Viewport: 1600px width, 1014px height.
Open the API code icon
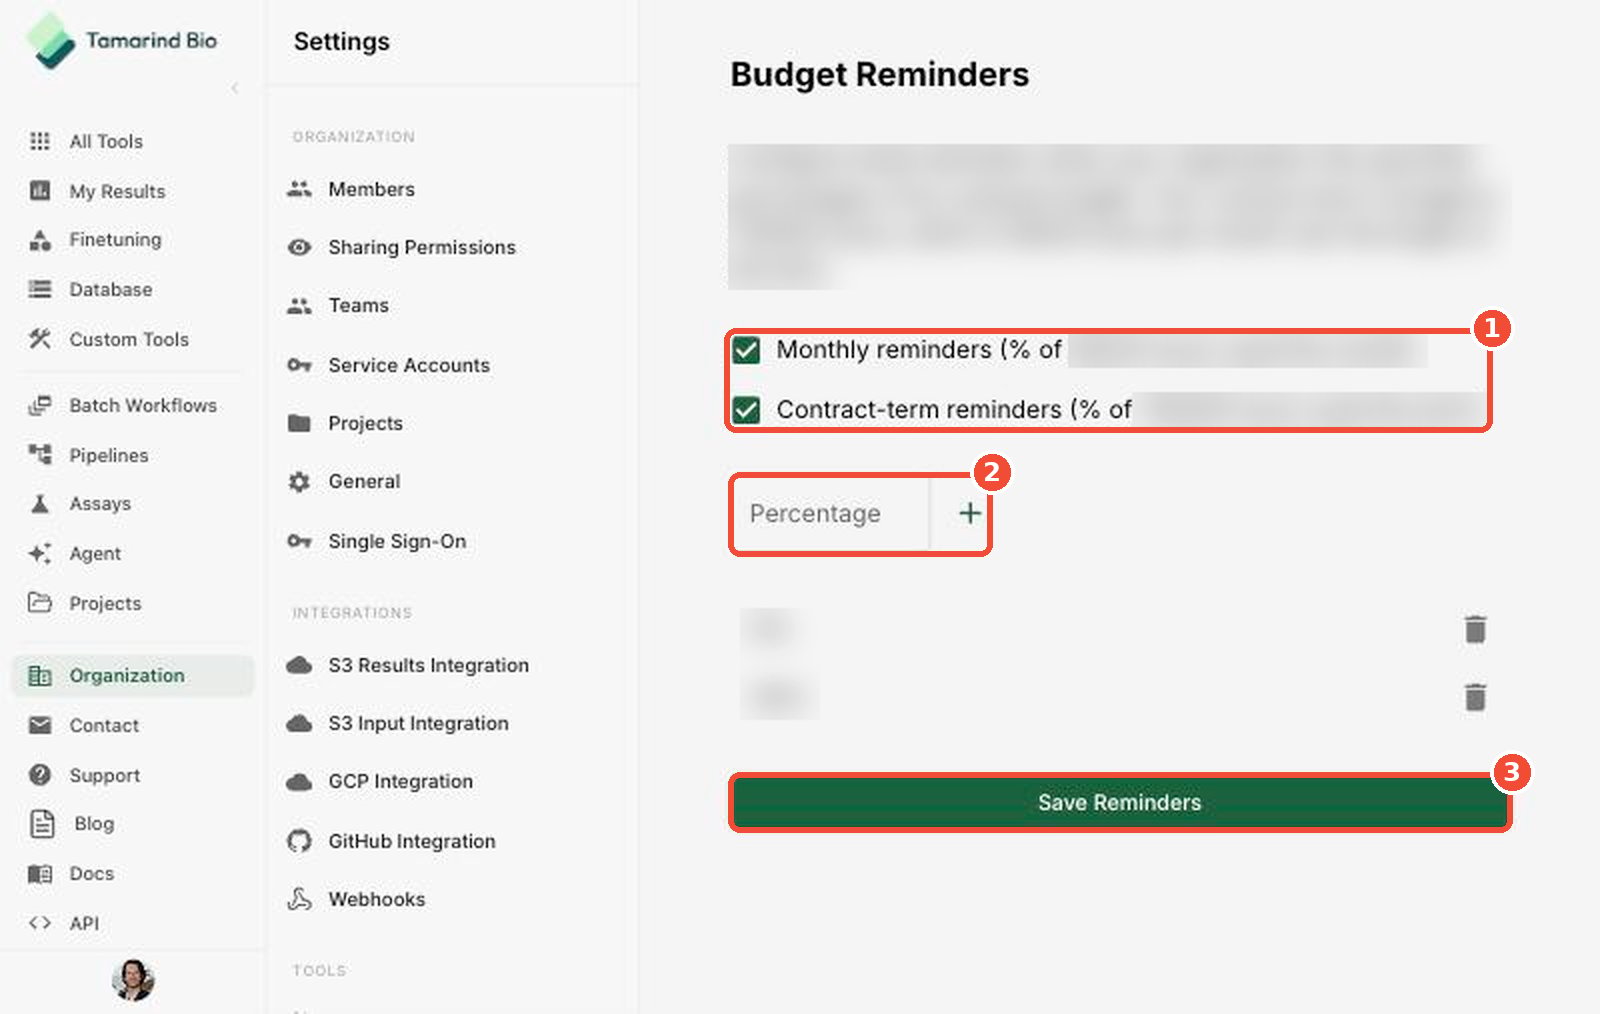point(40,923)
